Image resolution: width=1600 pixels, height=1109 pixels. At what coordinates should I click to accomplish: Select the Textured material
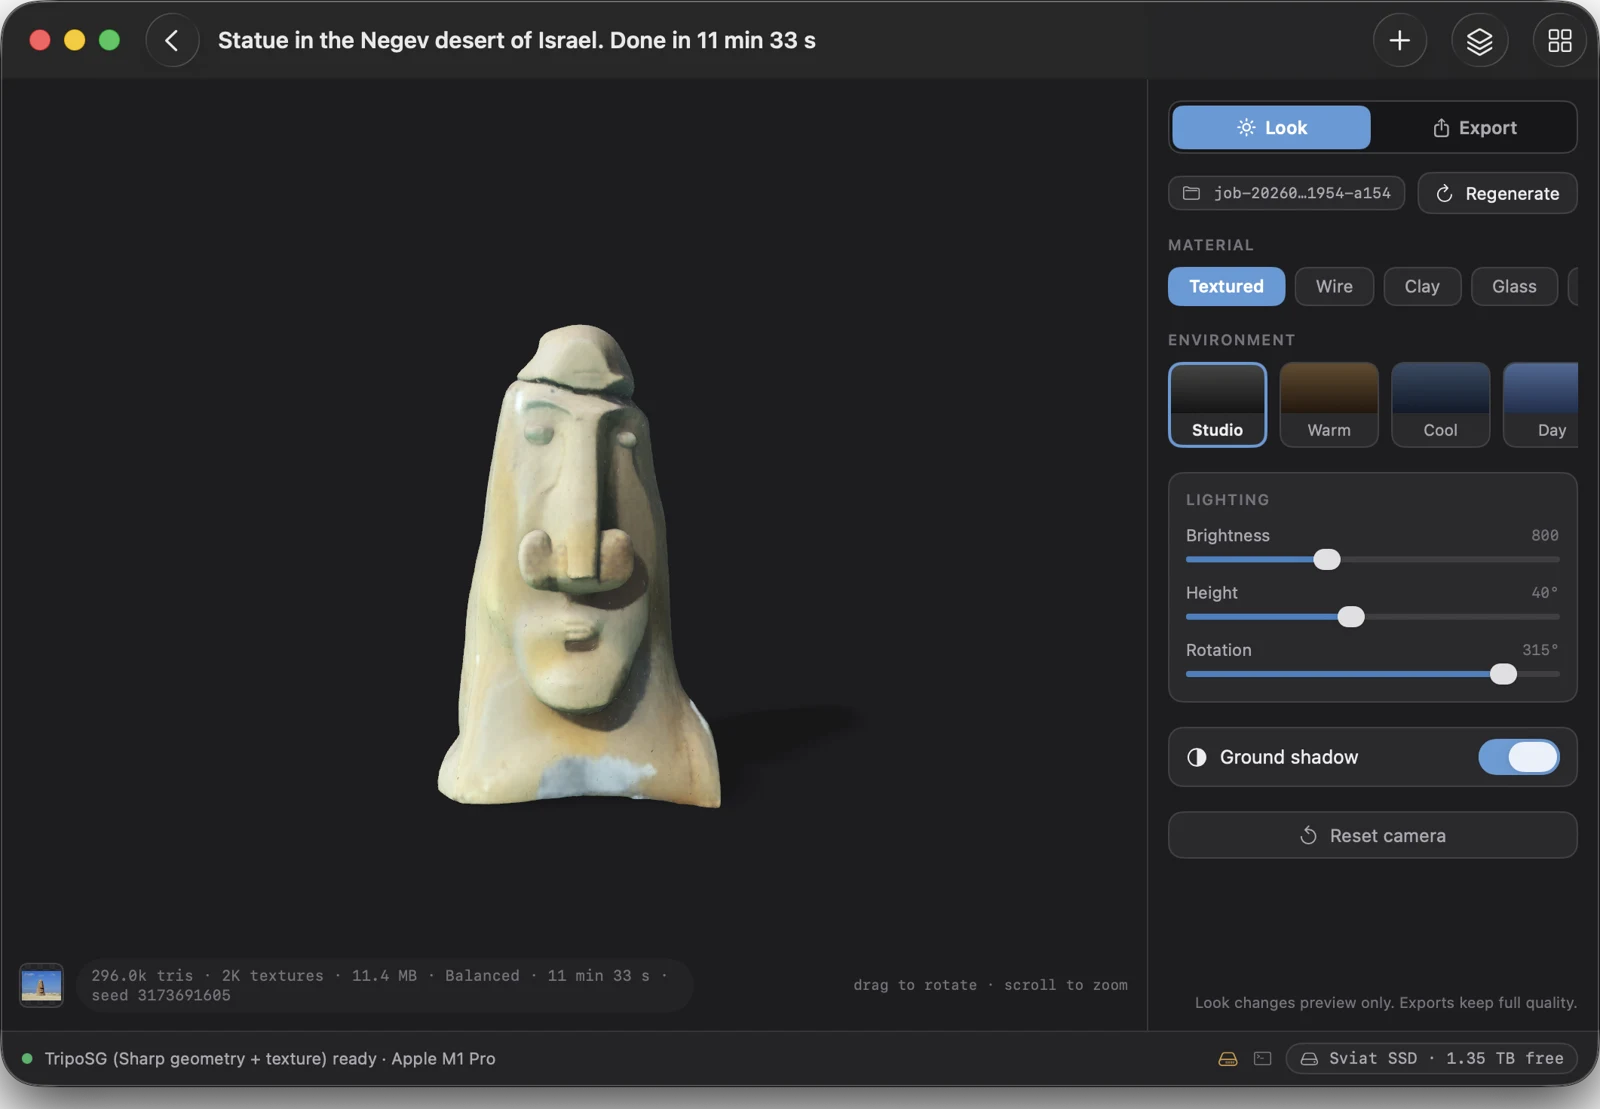click(x=1226, y=286)
